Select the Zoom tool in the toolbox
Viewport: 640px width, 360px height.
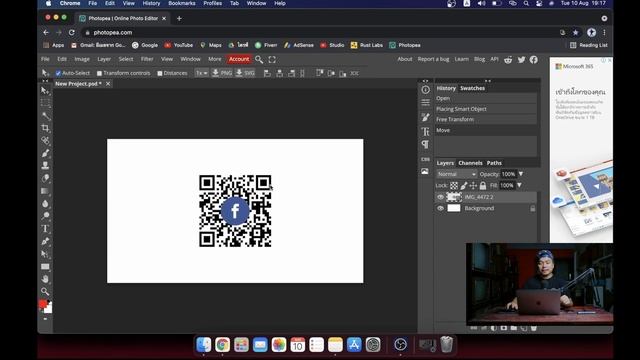45,291
